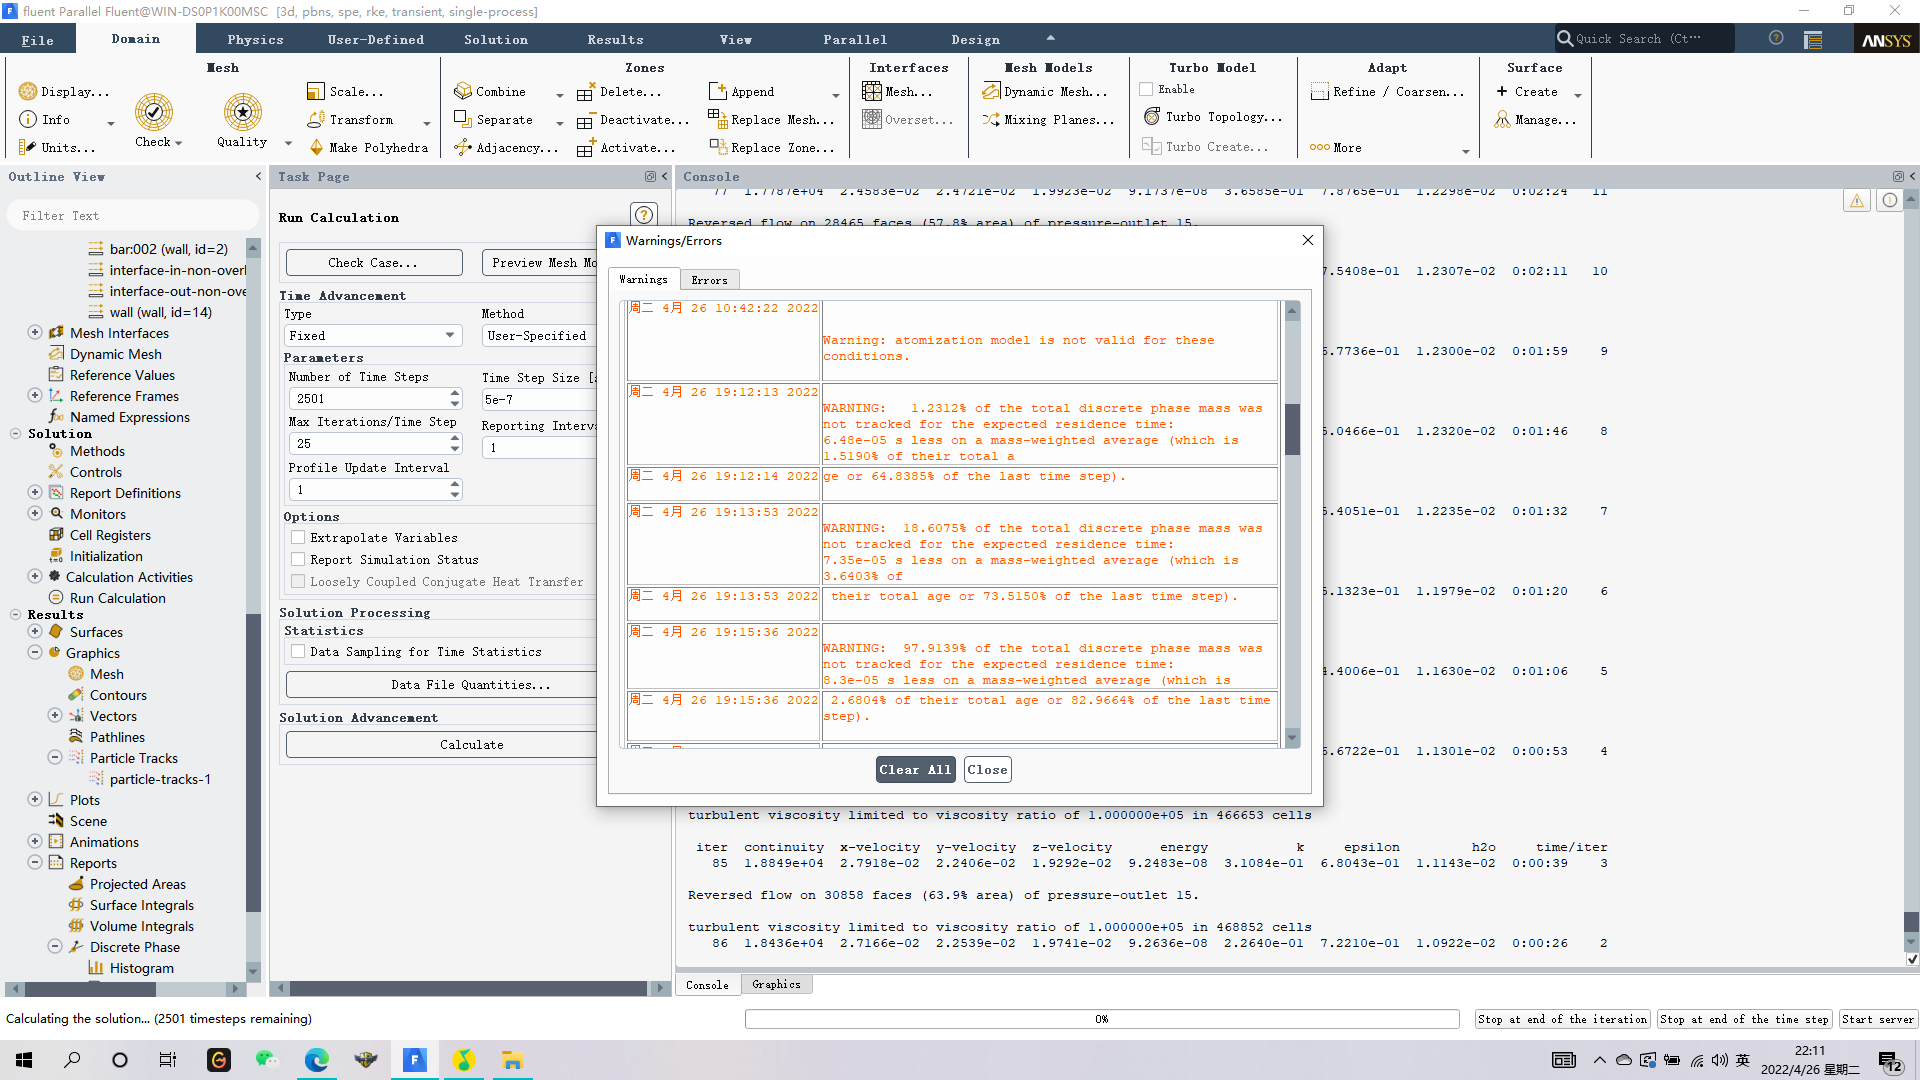Enable Data Sampling for Time Statistics
Viewport: 1920px width, 1080px height.
coord(298,652)
